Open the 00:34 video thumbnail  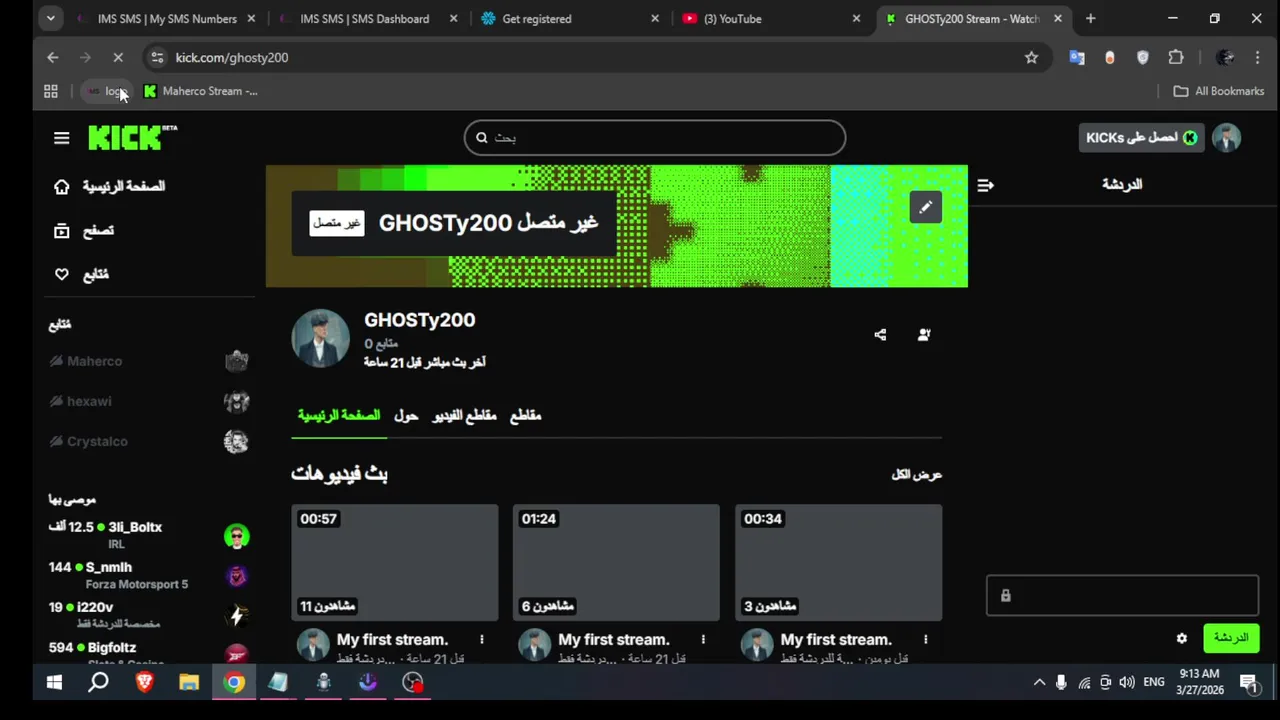[x=838, y=562]
